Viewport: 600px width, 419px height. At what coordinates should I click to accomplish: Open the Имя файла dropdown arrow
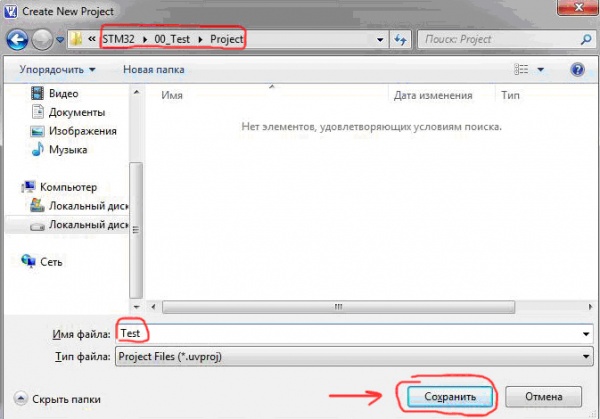click(x=586, y=334)
